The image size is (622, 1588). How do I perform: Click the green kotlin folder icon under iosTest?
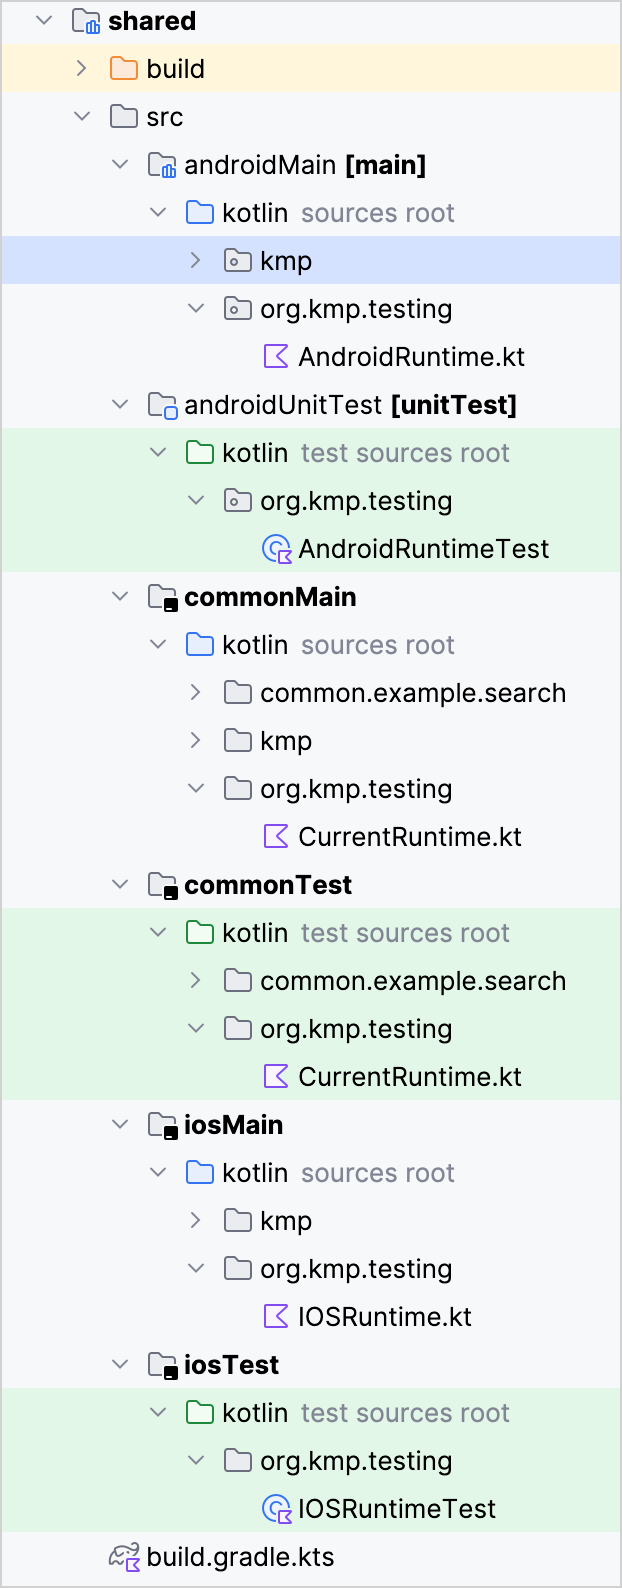pyautogui.click(x=200, y=1413)
